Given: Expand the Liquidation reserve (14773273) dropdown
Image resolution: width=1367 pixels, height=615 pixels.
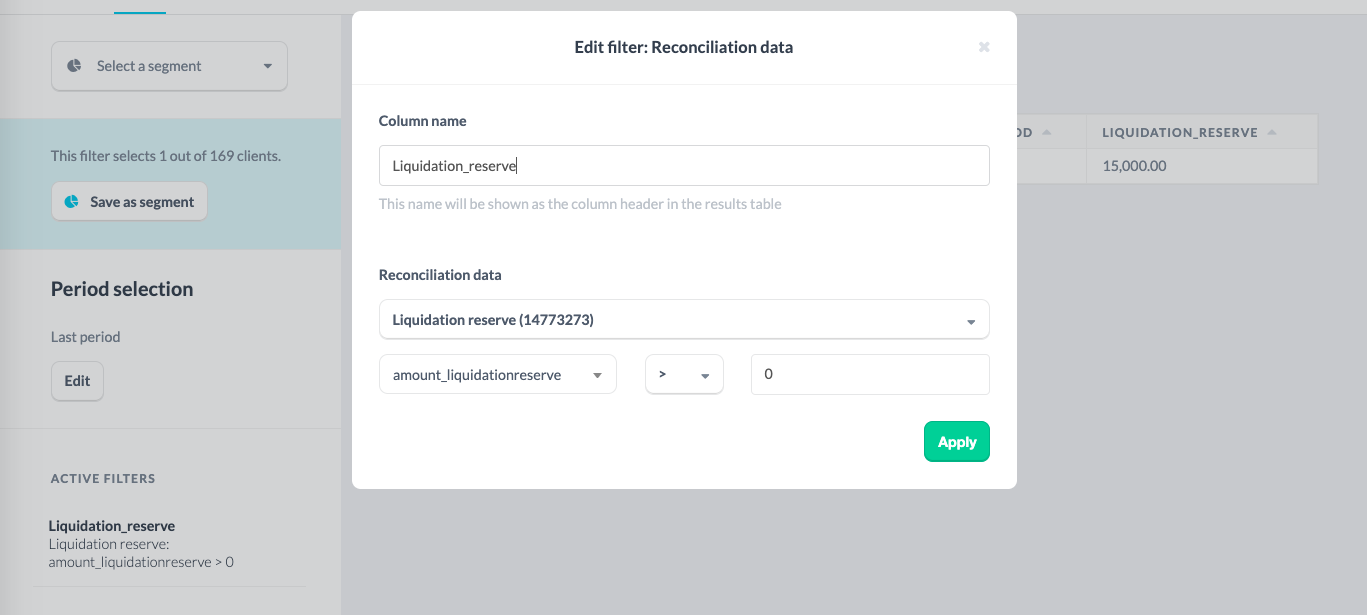Looking at the screenshot, I should point(684,320).
